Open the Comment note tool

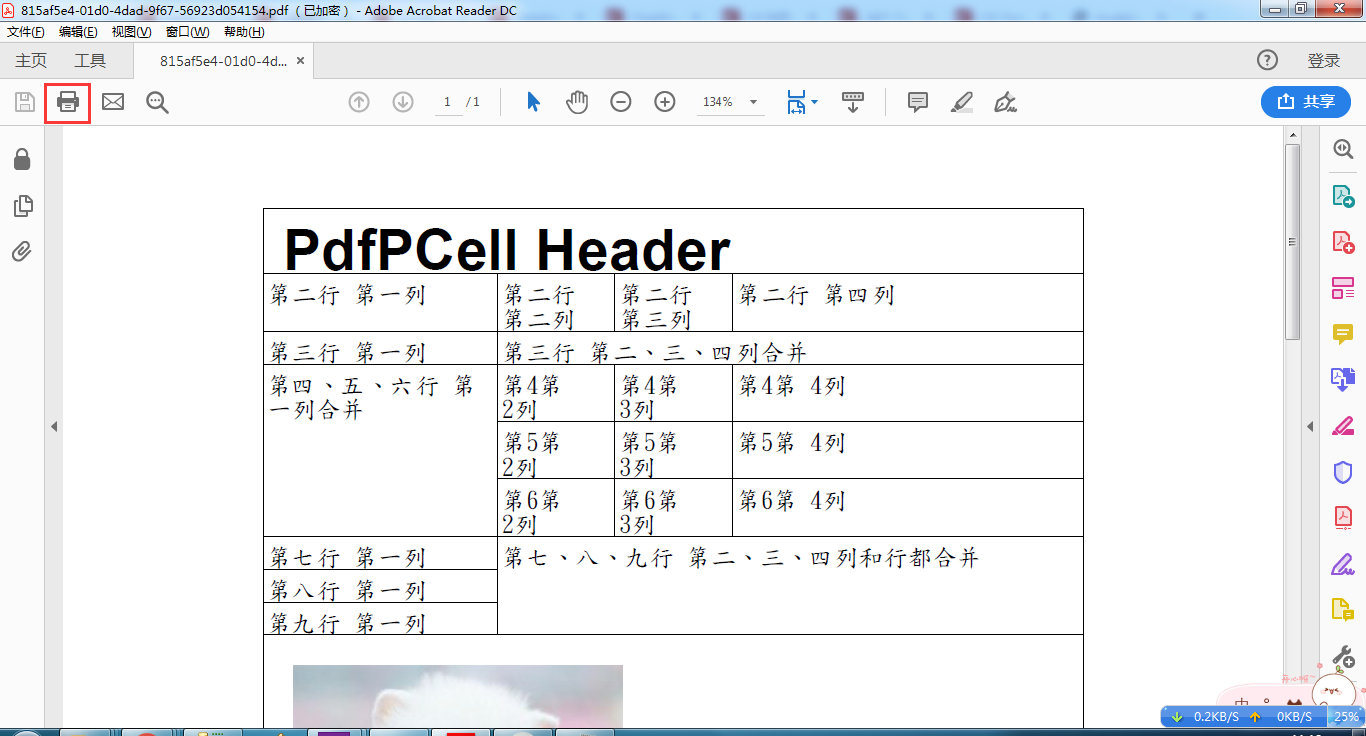[x=917, y=101]
